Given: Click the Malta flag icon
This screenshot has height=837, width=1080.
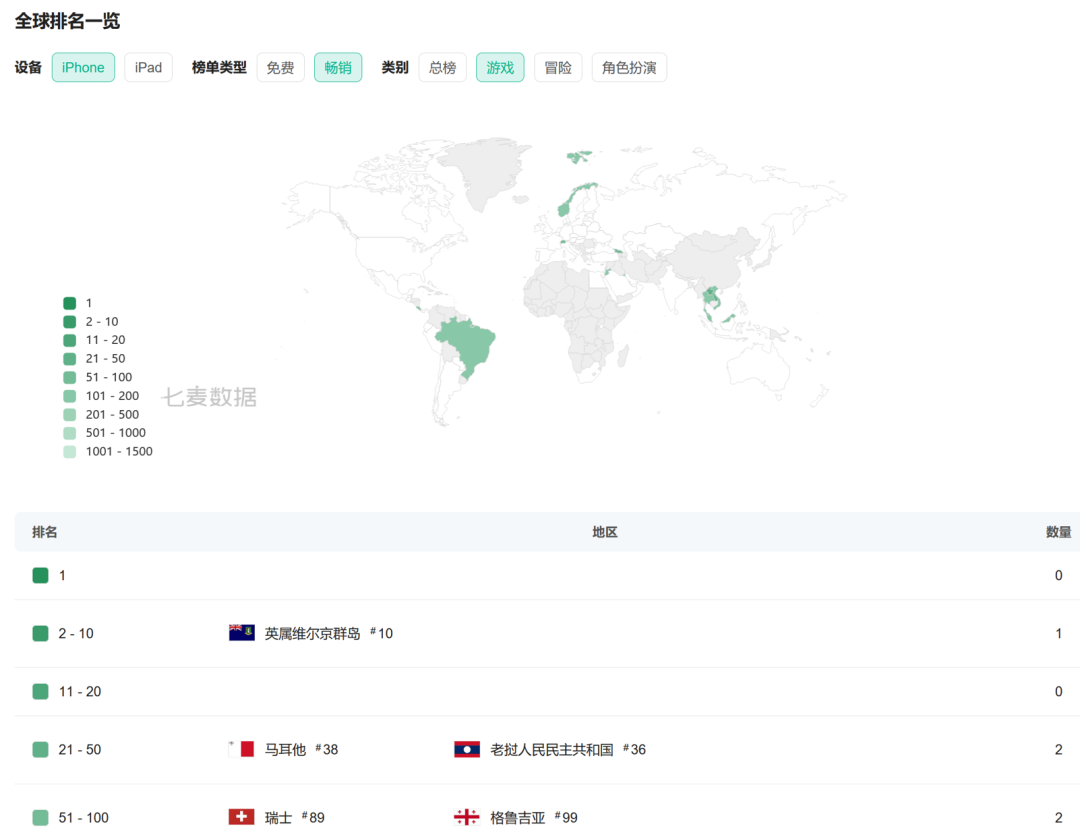Looking at the screenshot, I should pos(242,749).
